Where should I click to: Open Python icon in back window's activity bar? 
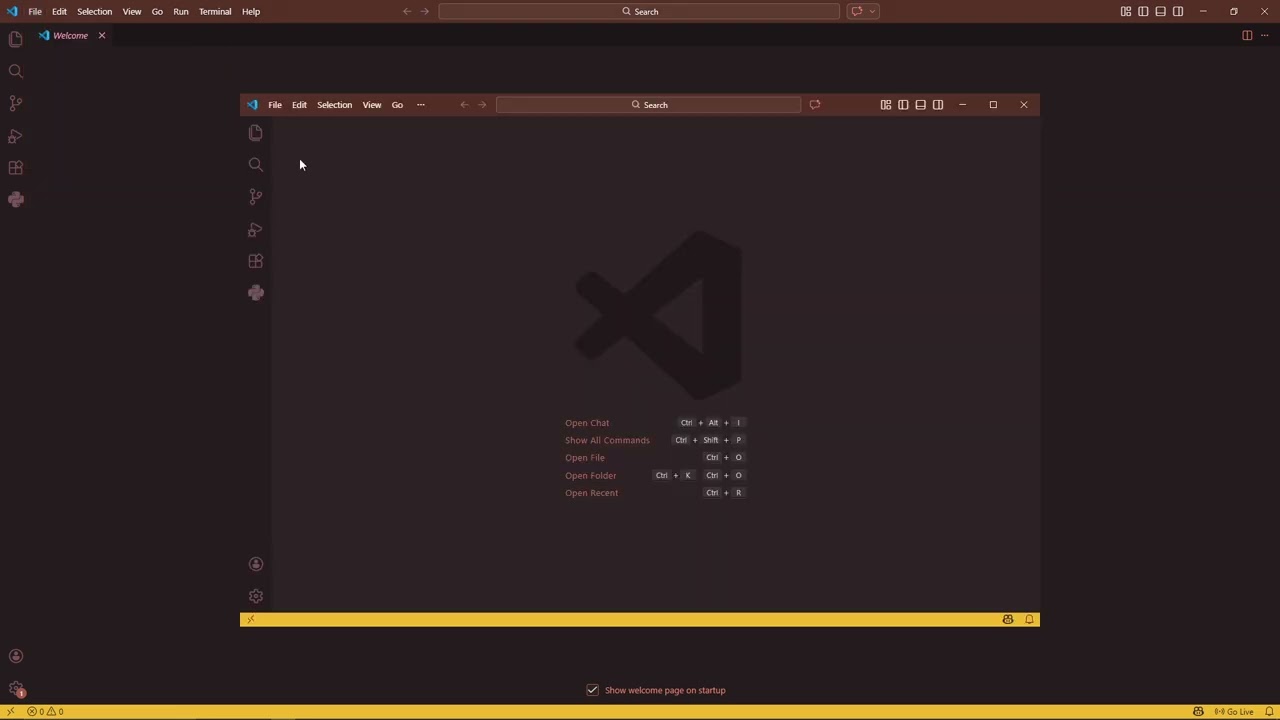tap(15, 199)
